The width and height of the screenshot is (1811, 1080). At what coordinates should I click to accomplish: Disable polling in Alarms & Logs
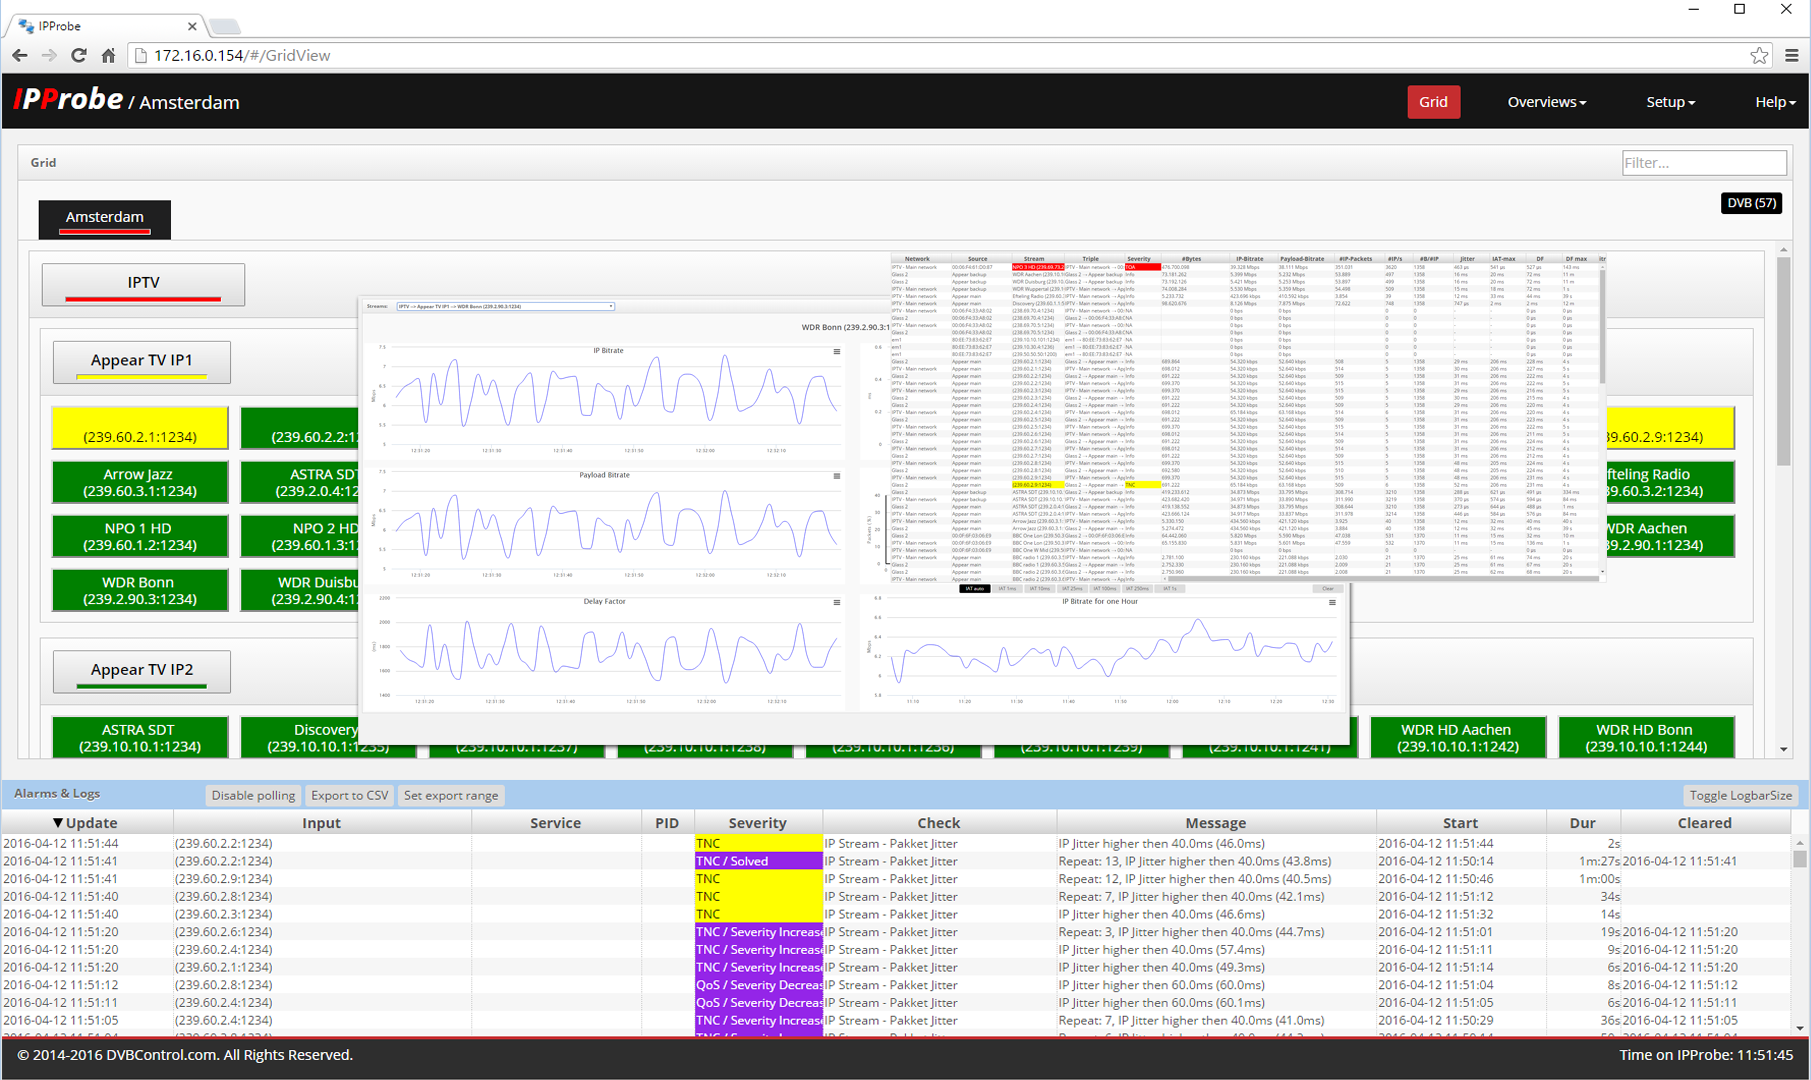(253, 796)
